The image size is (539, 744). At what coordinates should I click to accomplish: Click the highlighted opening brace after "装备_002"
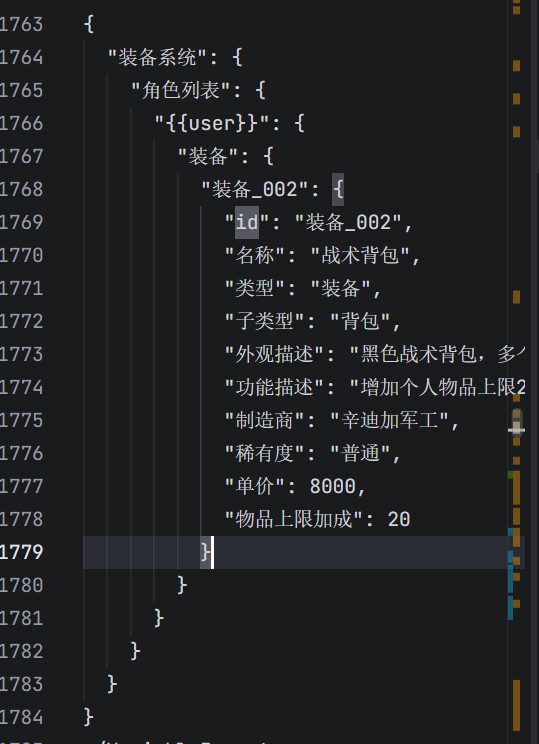pyautogui.click(x=338, y=189)
